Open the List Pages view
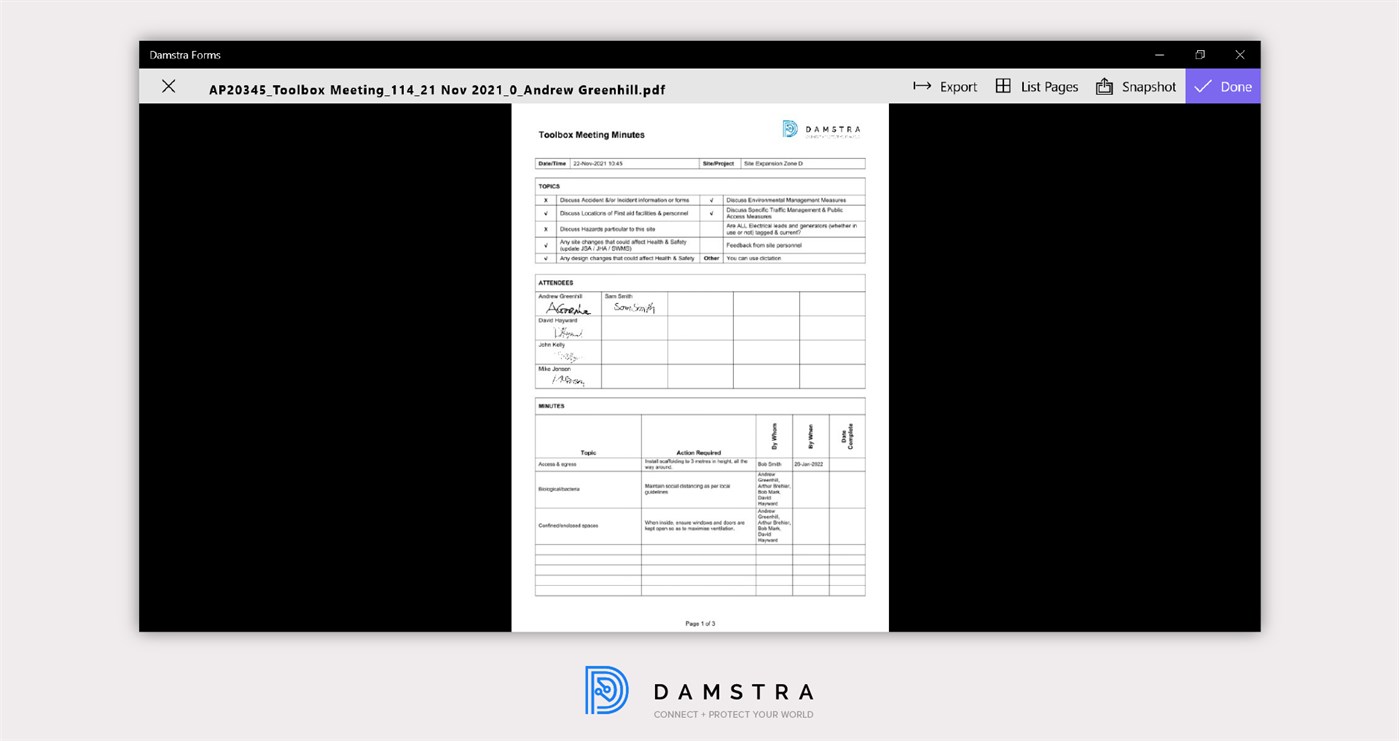1399x741 pixels. tap(1038, 86)
